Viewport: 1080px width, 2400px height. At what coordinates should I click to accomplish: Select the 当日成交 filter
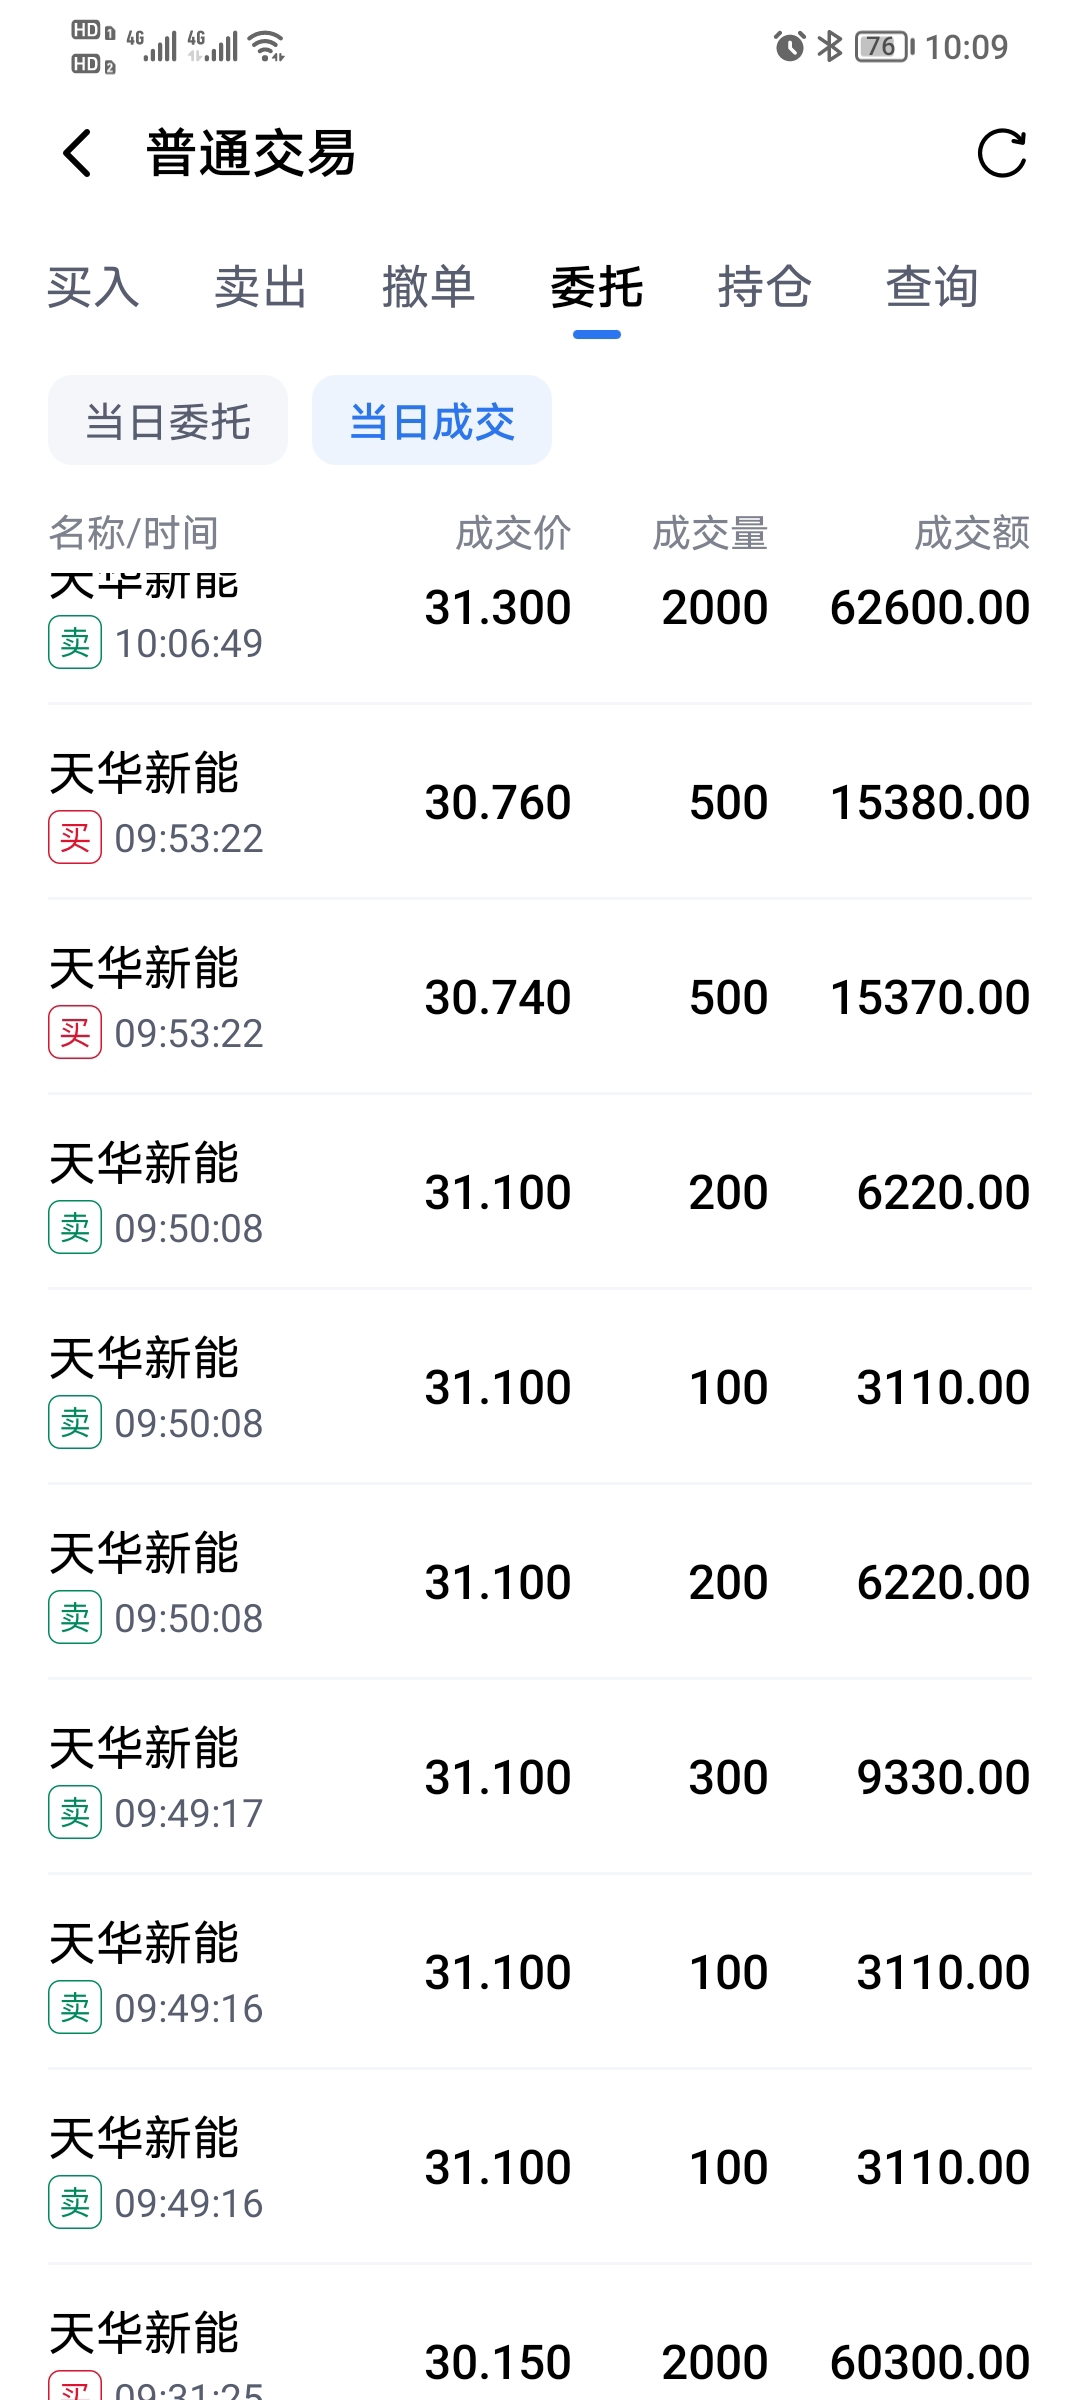pos(431,421)
